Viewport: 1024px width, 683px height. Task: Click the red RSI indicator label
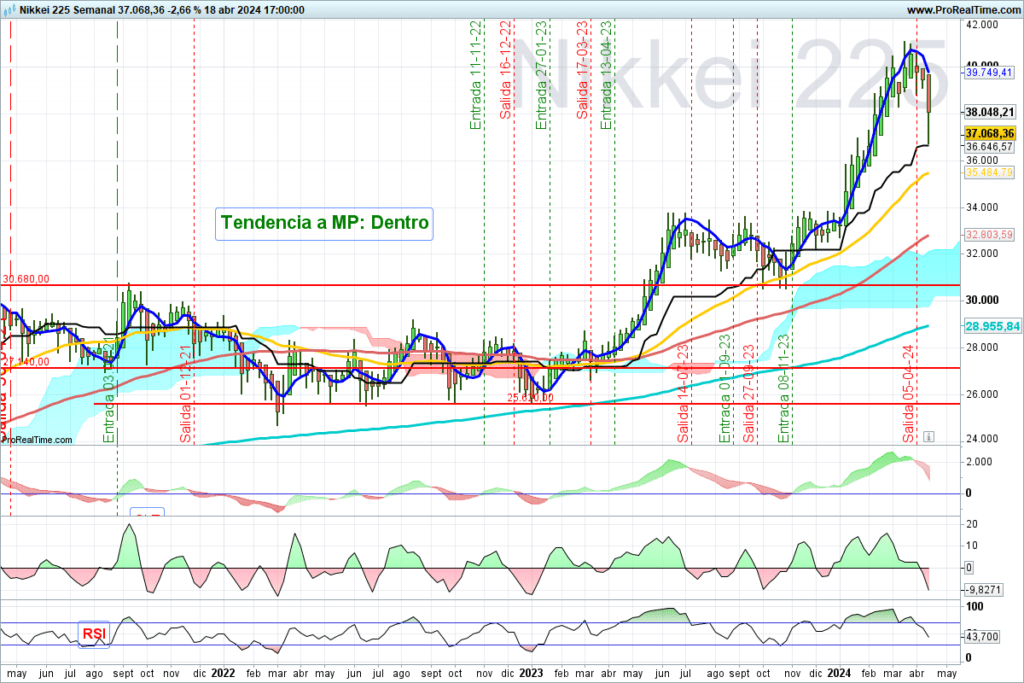pyautogui.click(x=93, y=633)
